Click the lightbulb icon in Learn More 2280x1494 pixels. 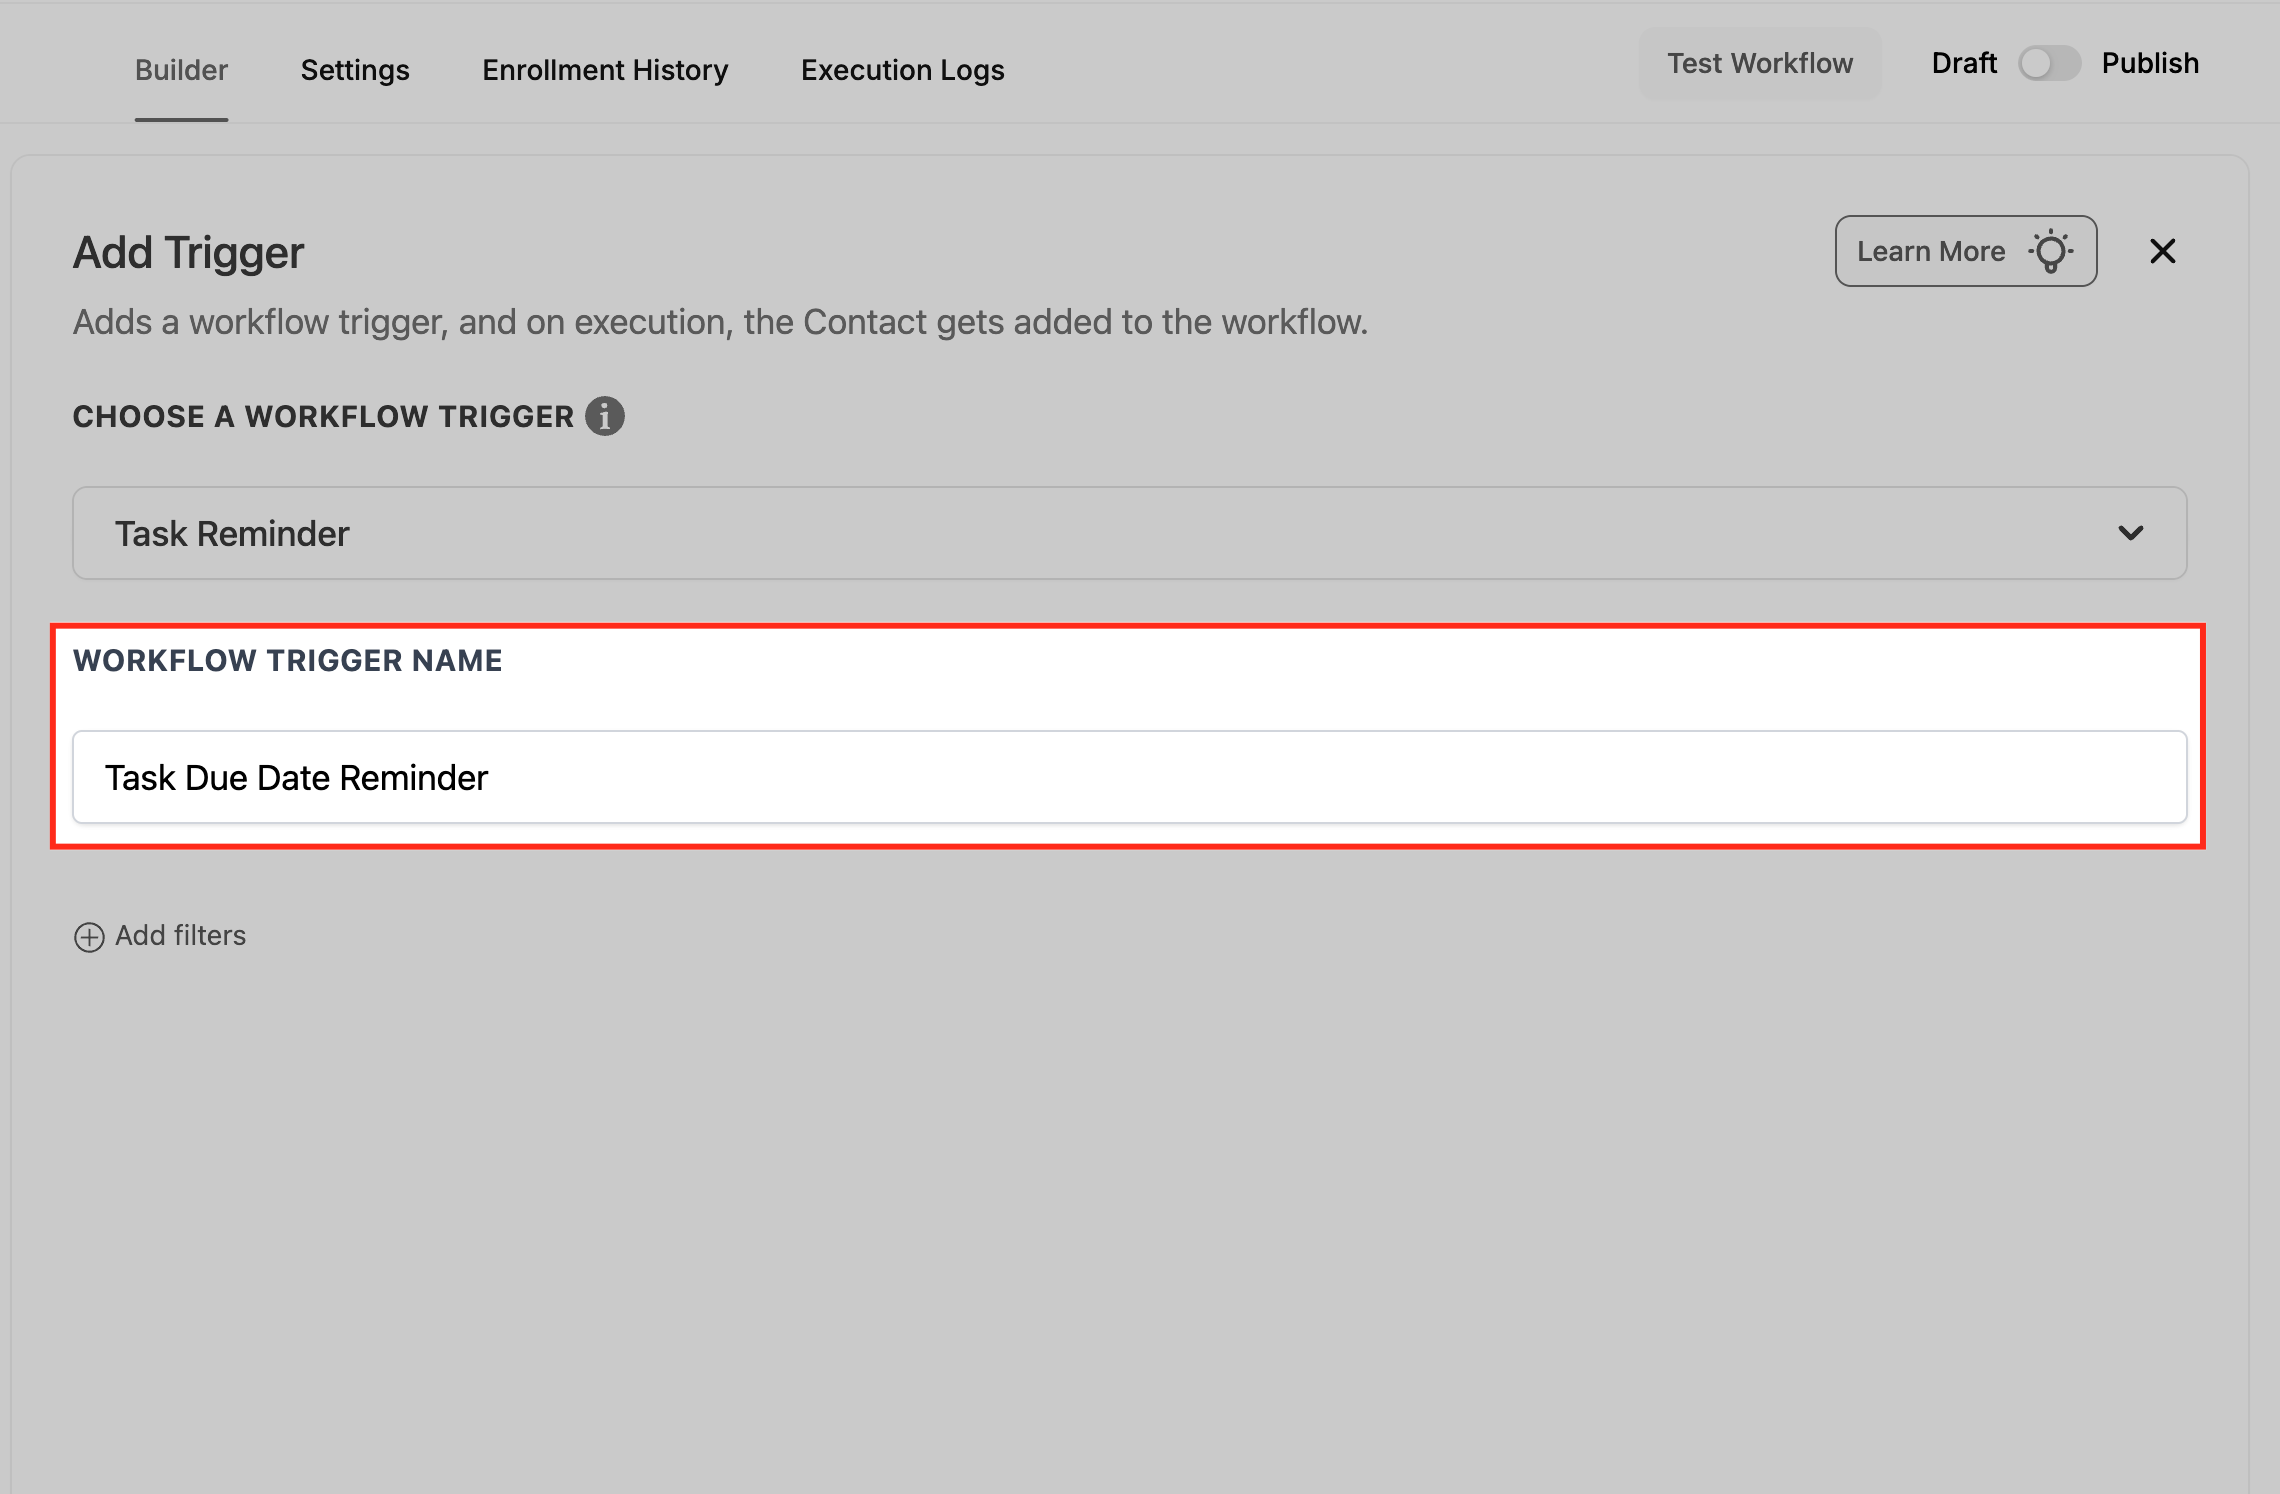[x=2051, y=251]
